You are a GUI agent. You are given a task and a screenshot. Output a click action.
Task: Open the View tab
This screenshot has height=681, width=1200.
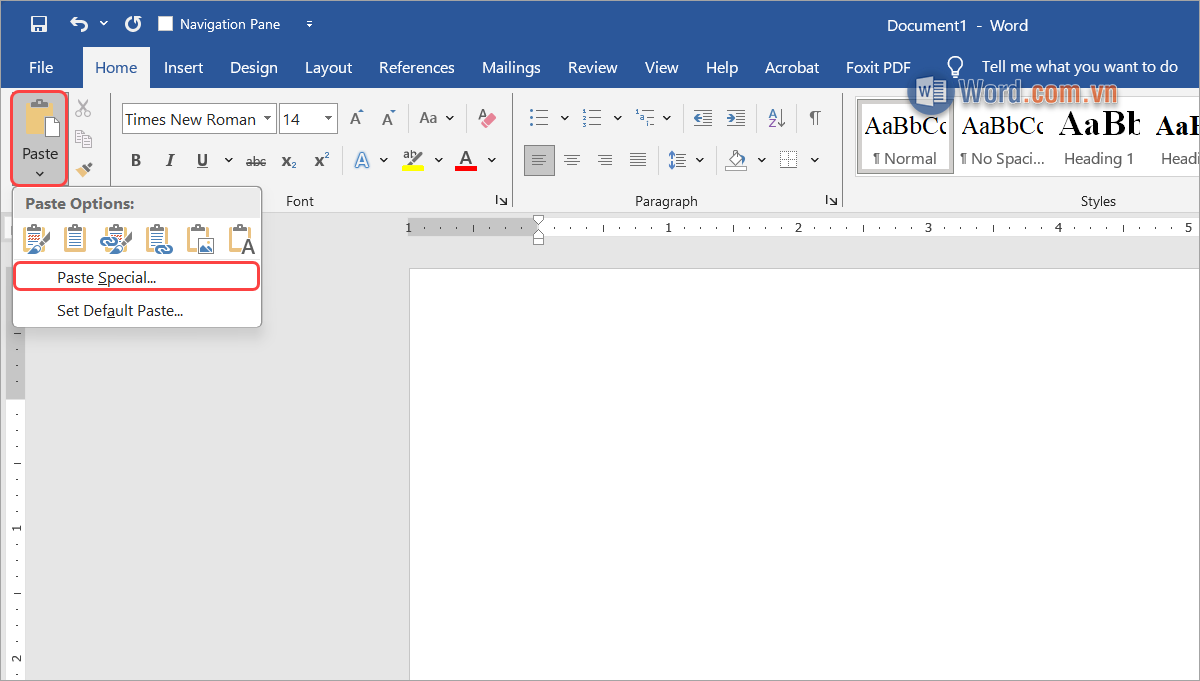coord(661,68)
